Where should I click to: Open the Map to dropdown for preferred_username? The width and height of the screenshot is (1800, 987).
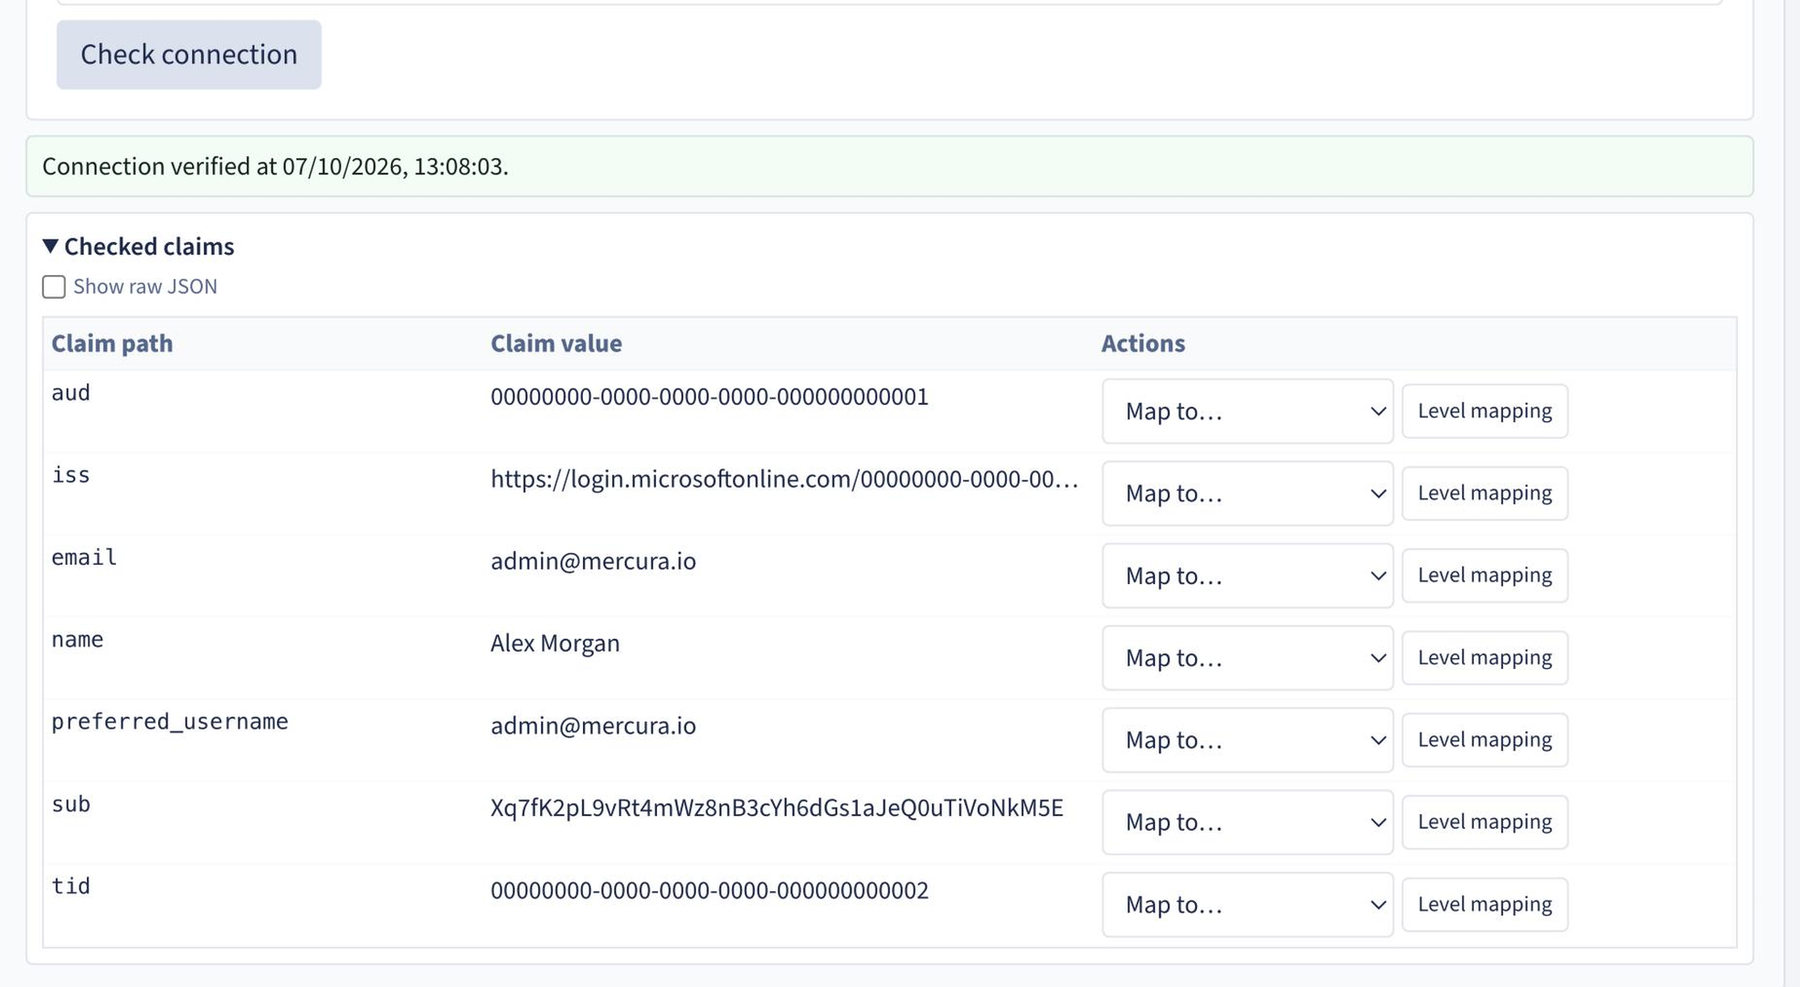(1247, 740)
